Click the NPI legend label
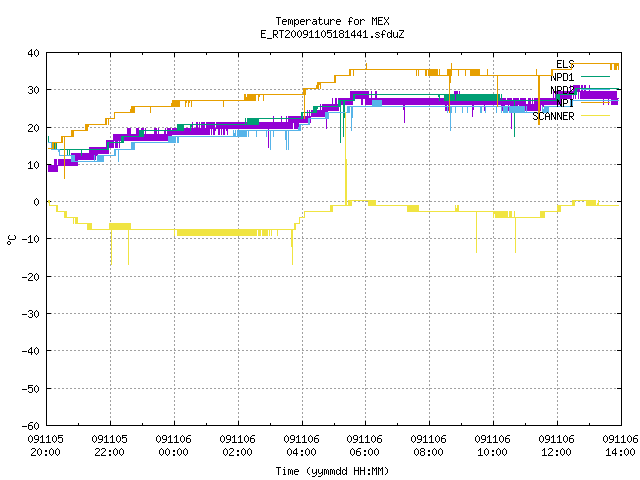 tap(565, 103)
